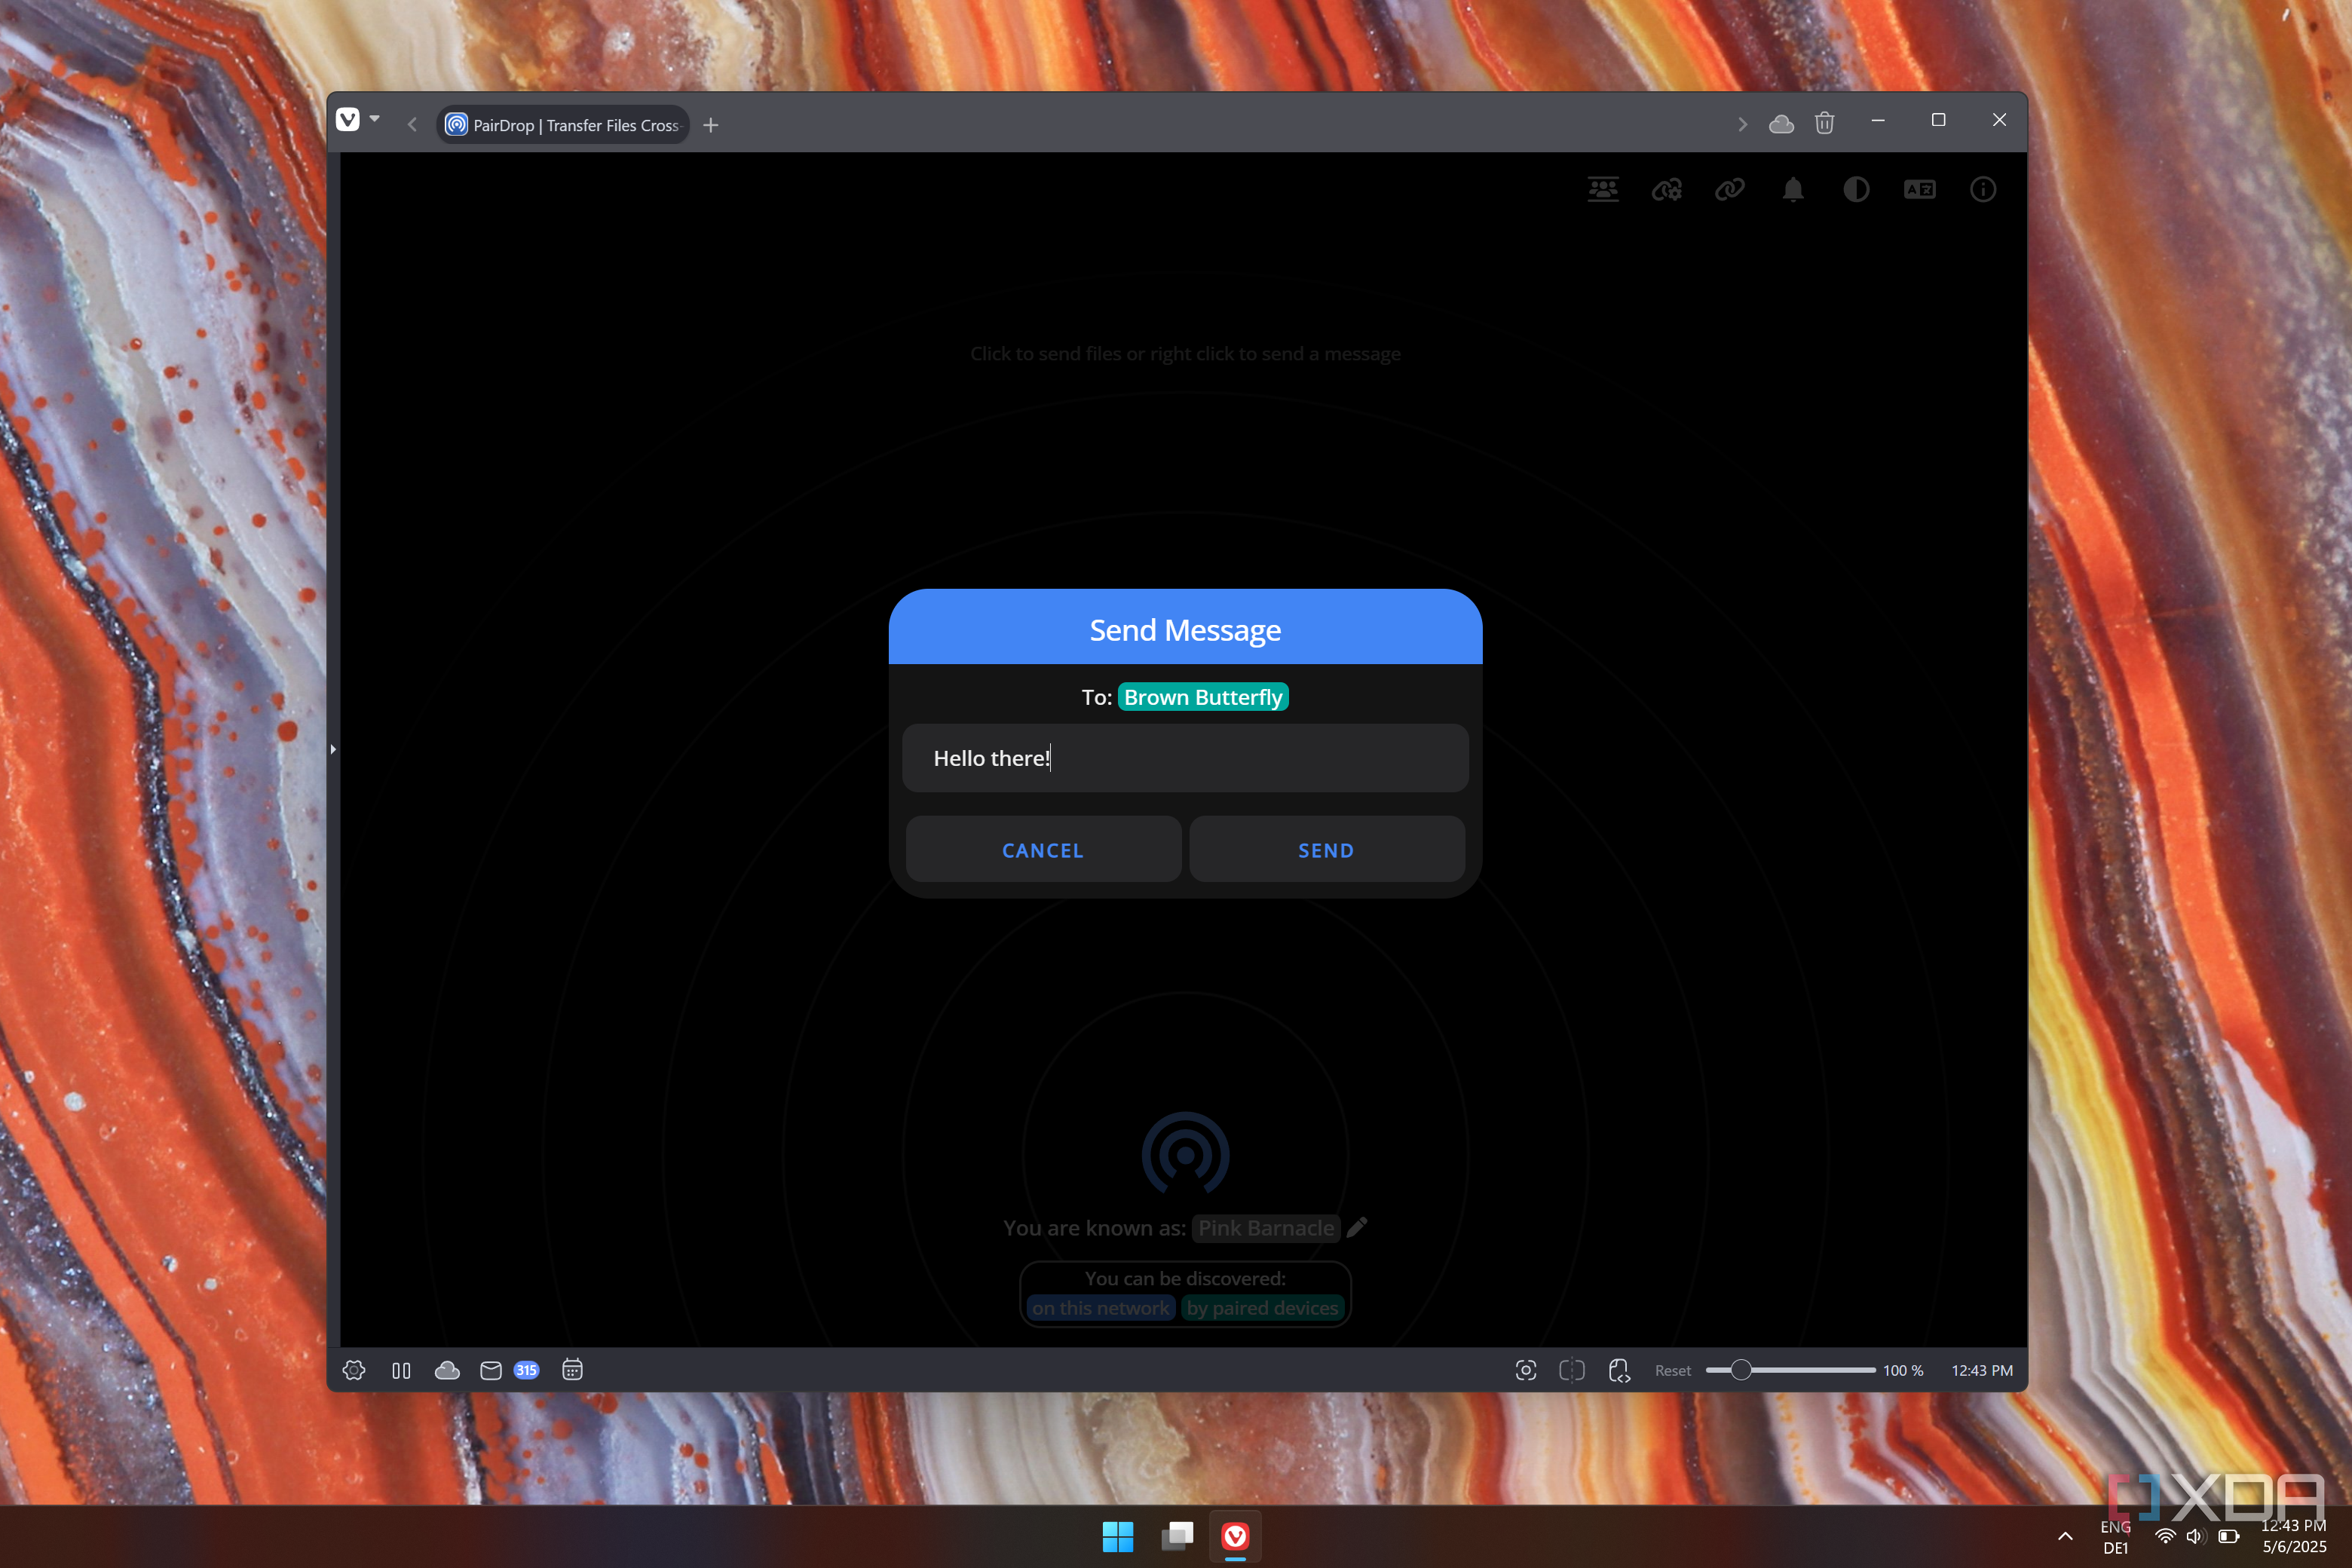Open the calendar status bar icon
The height and width of the screenshot is (1568, 2352).
[x=572, y=1370]
